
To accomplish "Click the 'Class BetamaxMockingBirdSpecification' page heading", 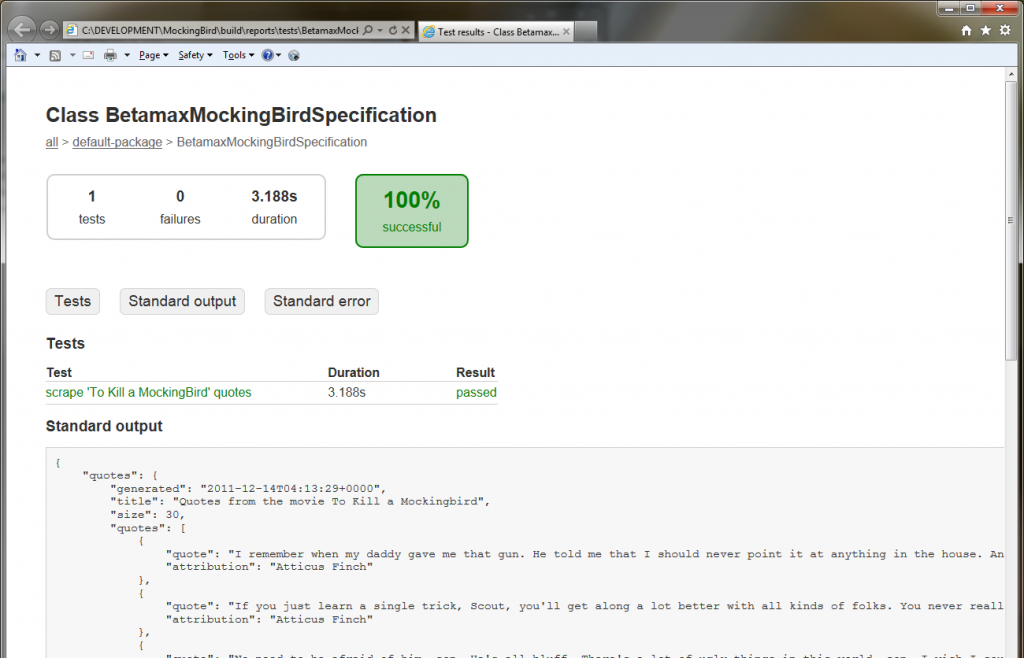I will [241, 115].
